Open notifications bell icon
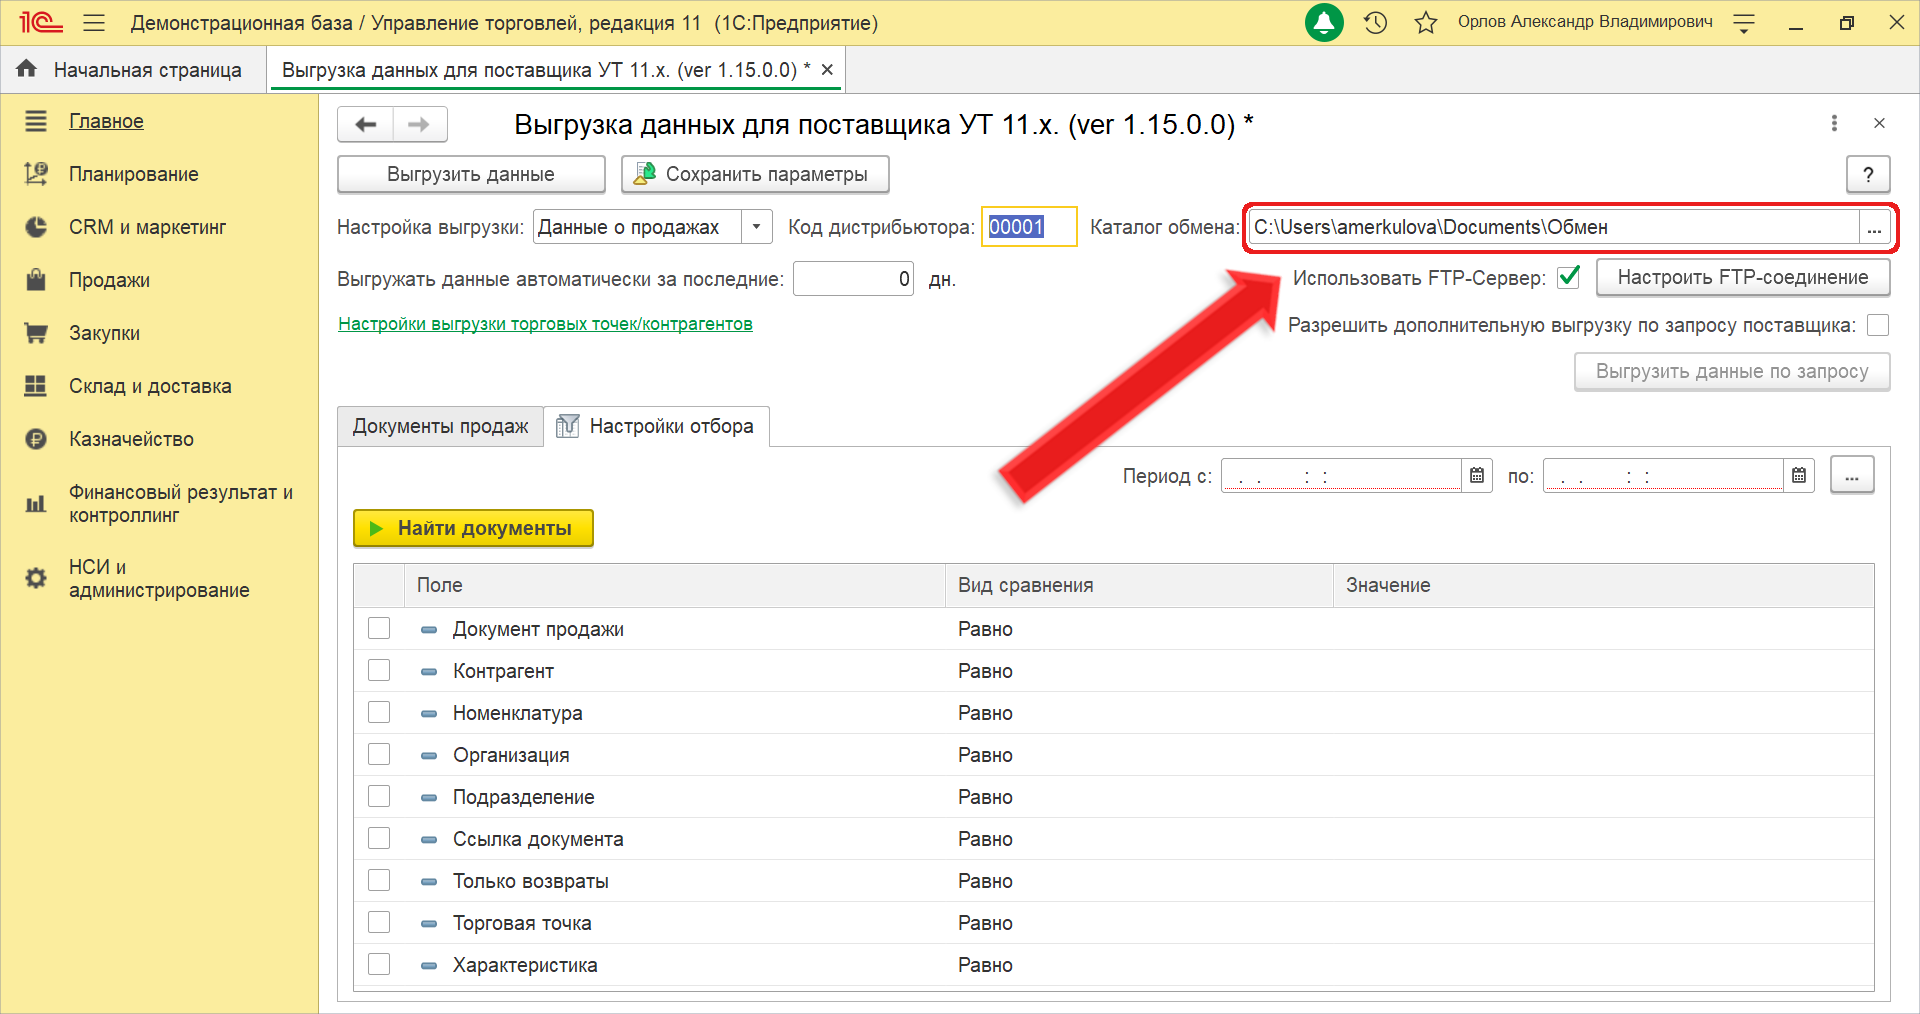1920x1014 pixels. click(1324, 22)
